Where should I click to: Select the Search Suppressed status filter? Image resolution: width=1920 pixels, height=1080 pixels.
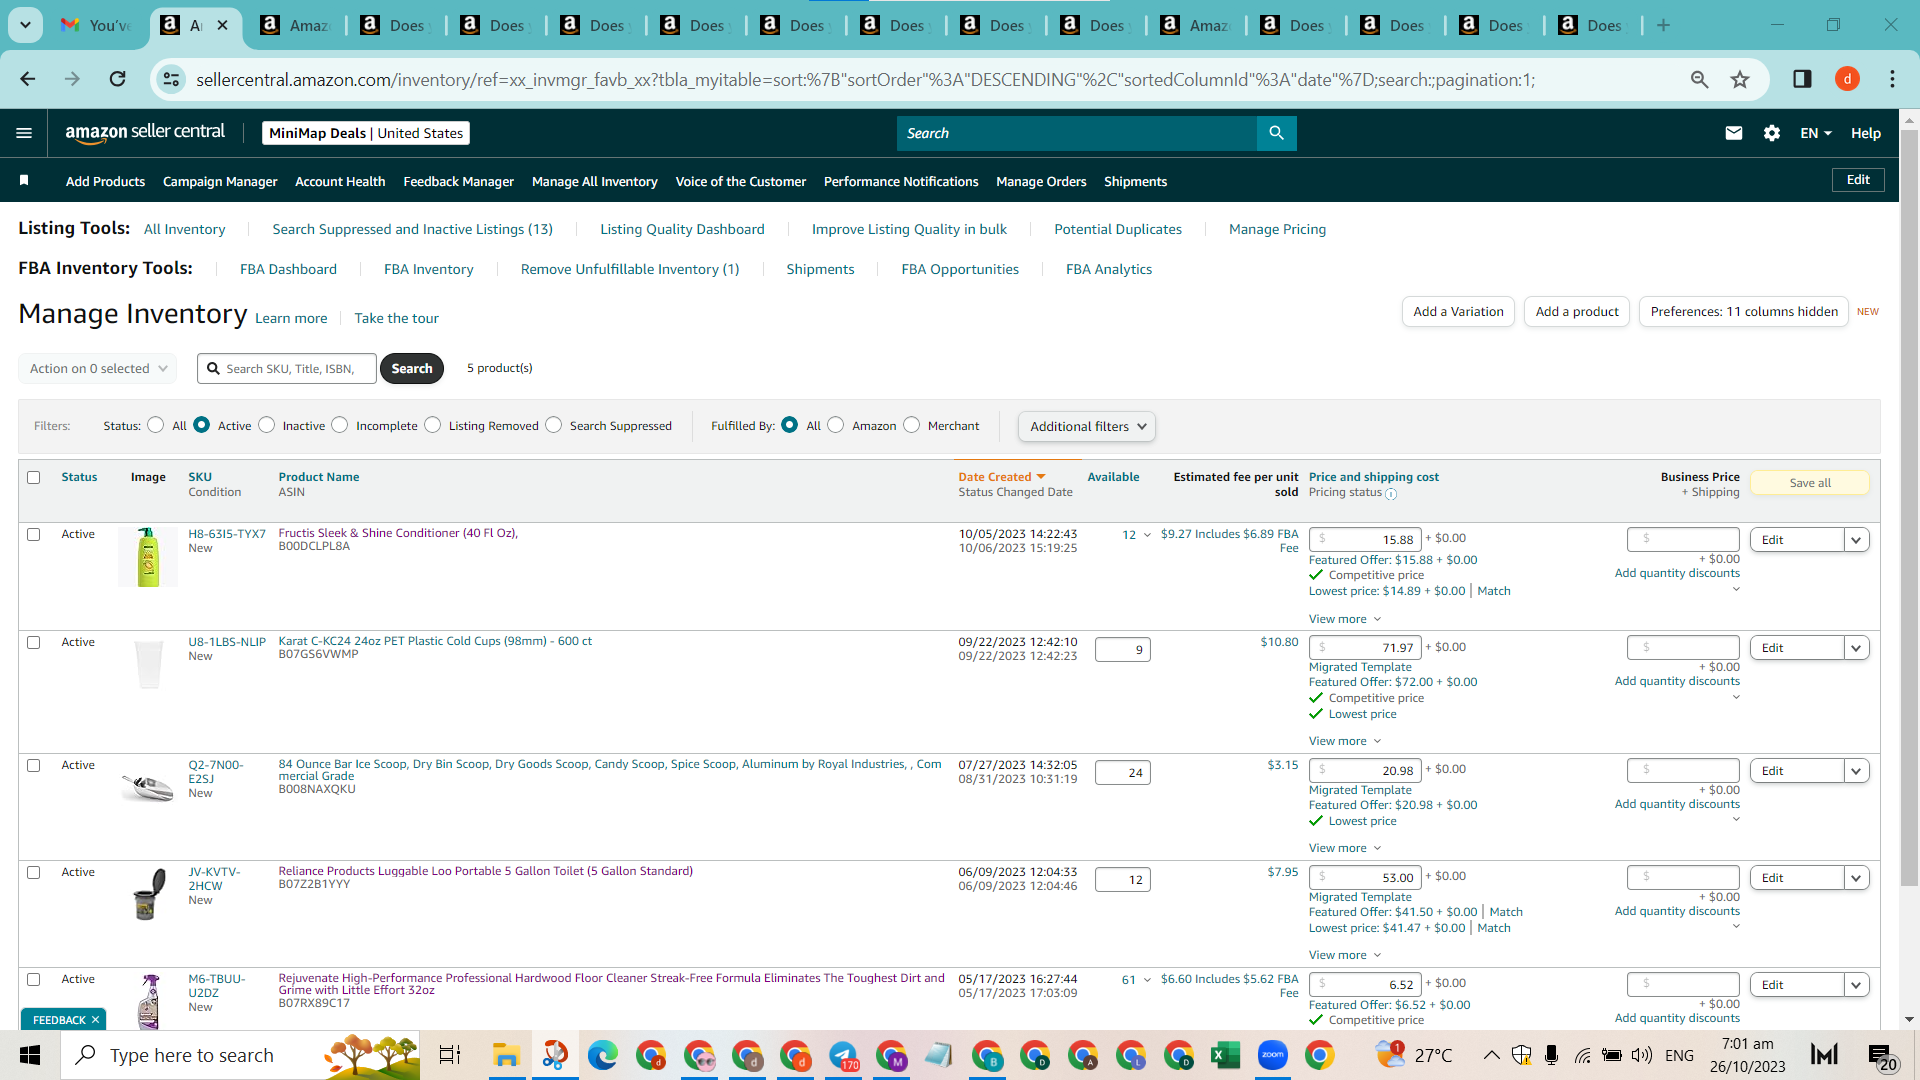pos(554,425)
